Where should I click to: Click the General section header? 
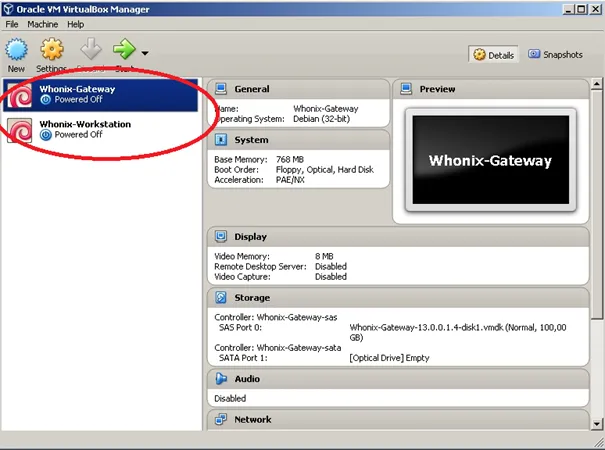click(x=298, y=89)
